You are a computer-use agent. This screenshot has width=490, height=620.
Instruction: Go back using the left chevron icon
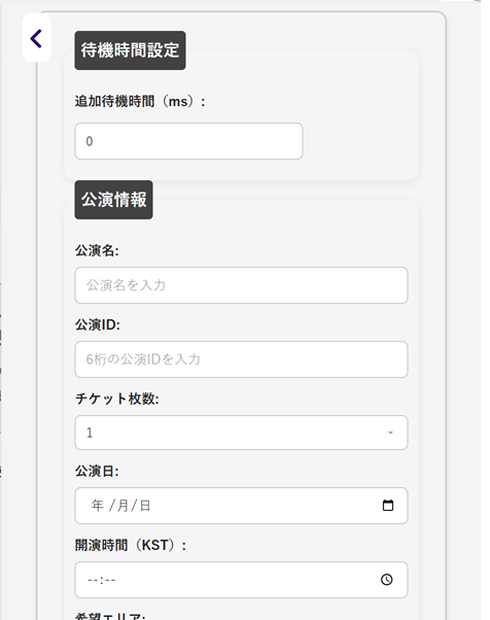tap(36, 39)
